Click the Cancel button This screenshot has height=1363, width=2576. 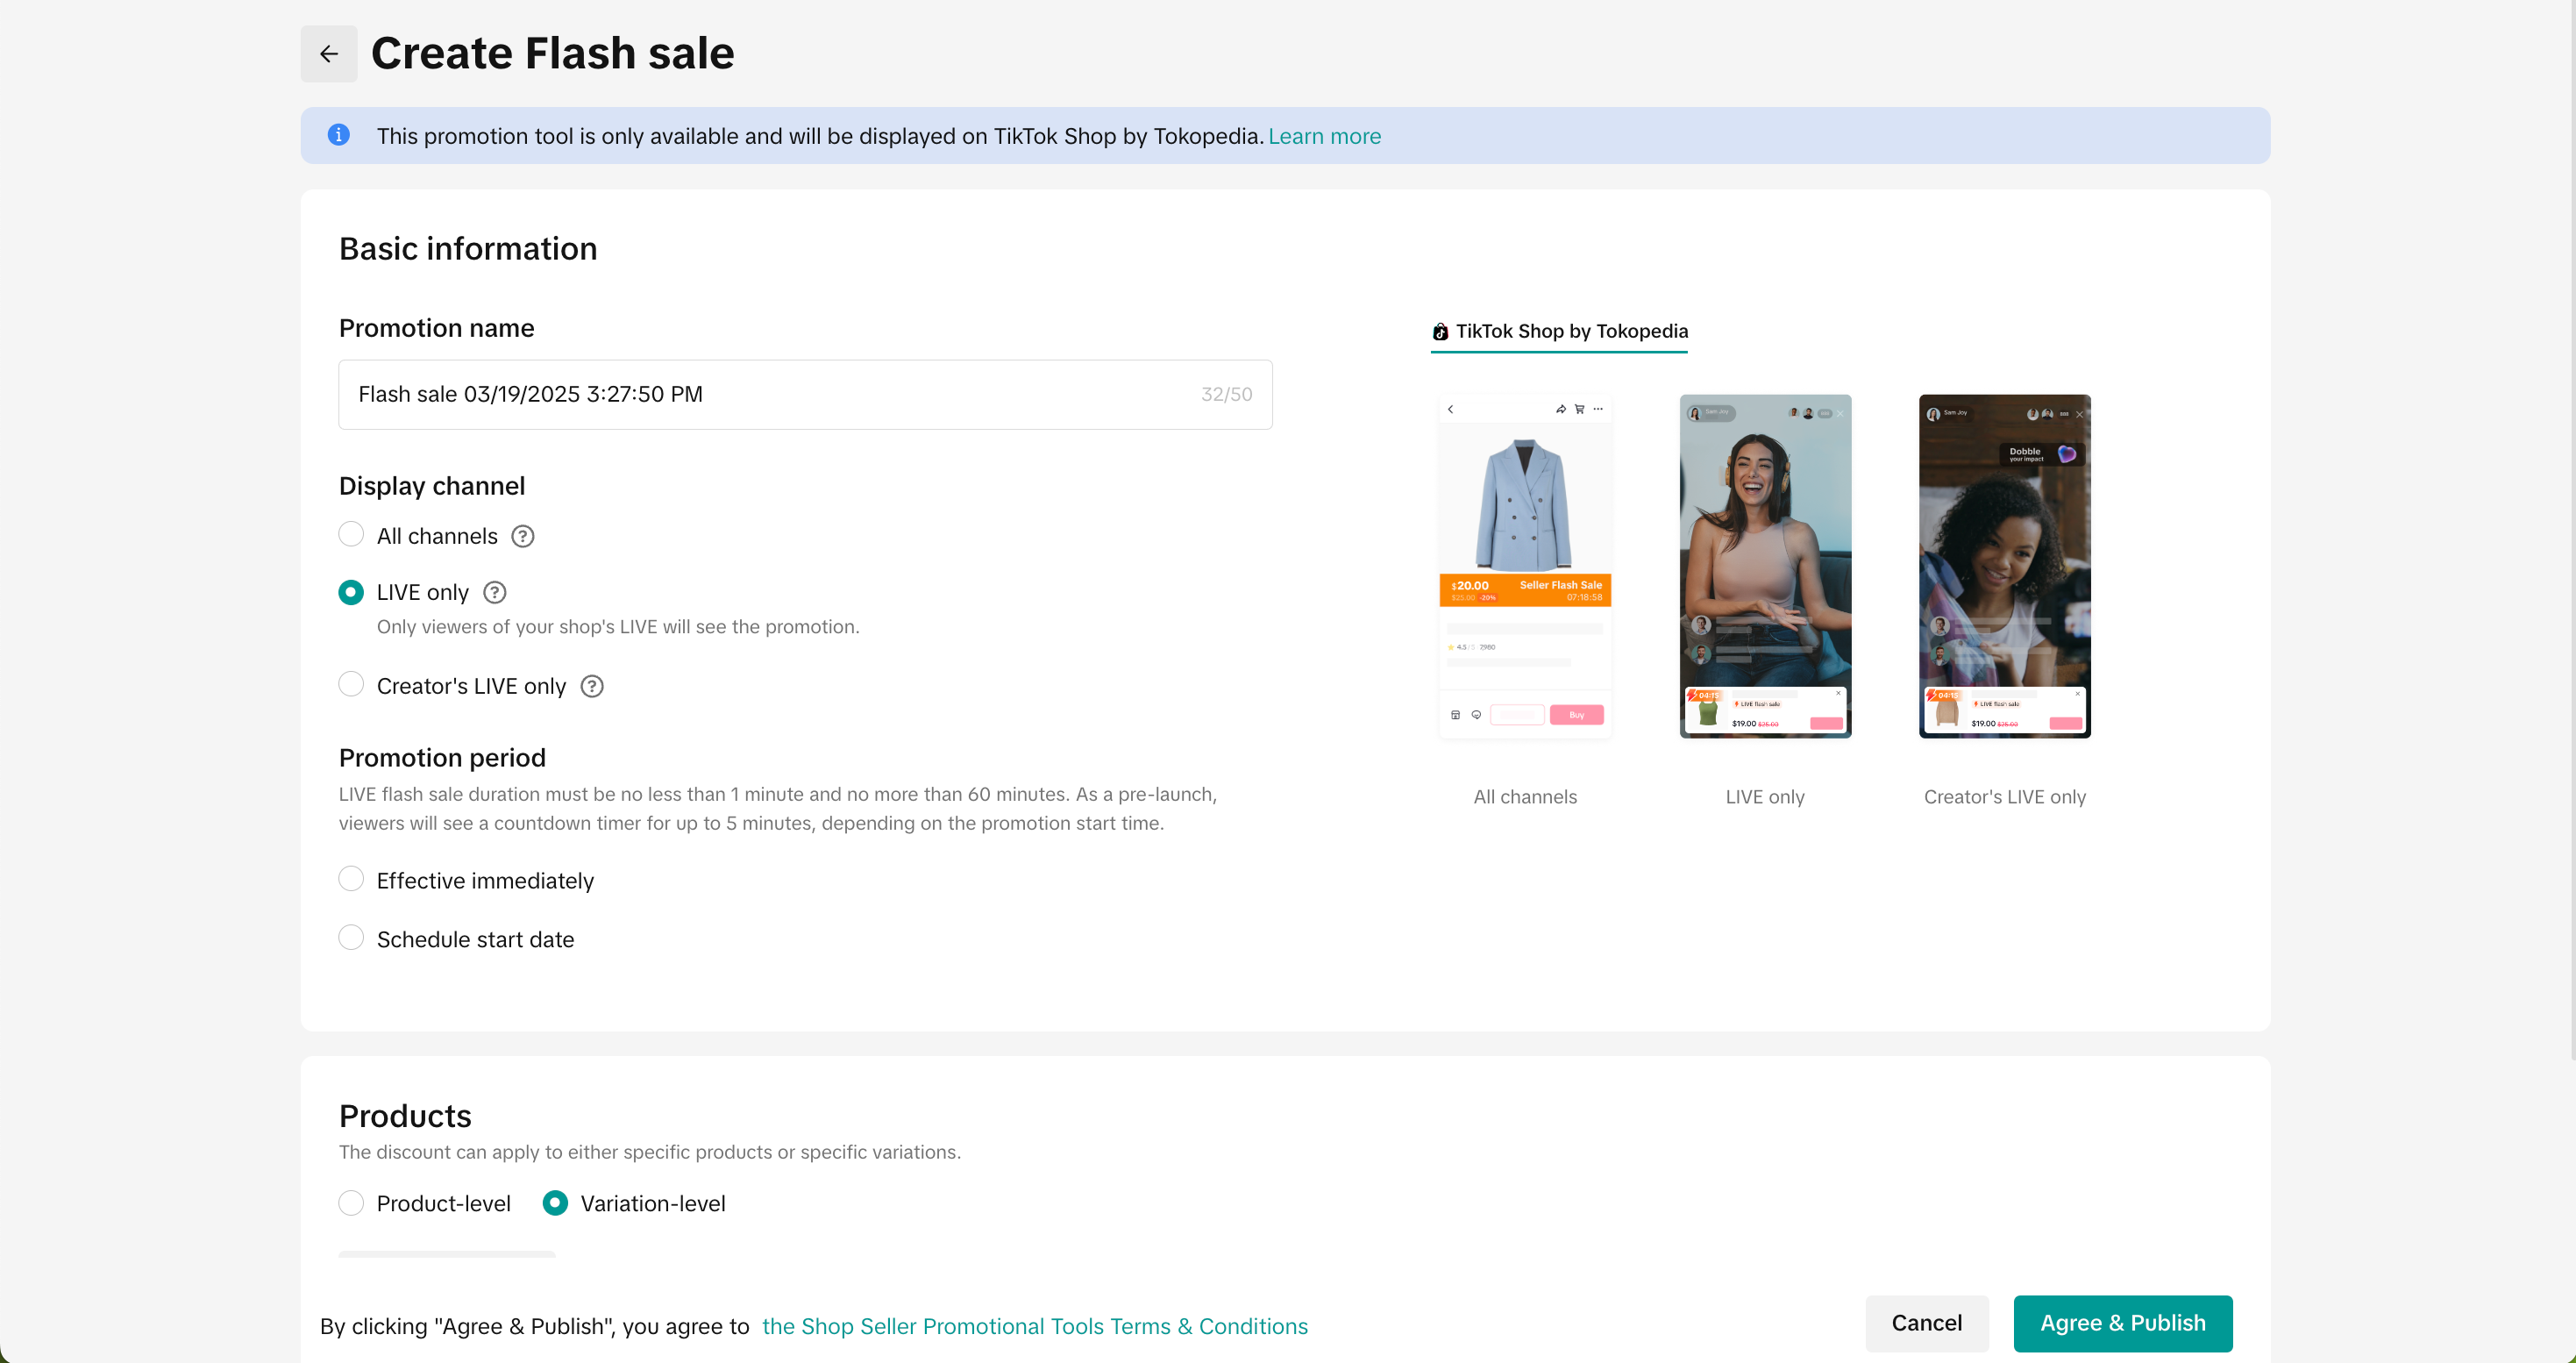[1926, 1323]
